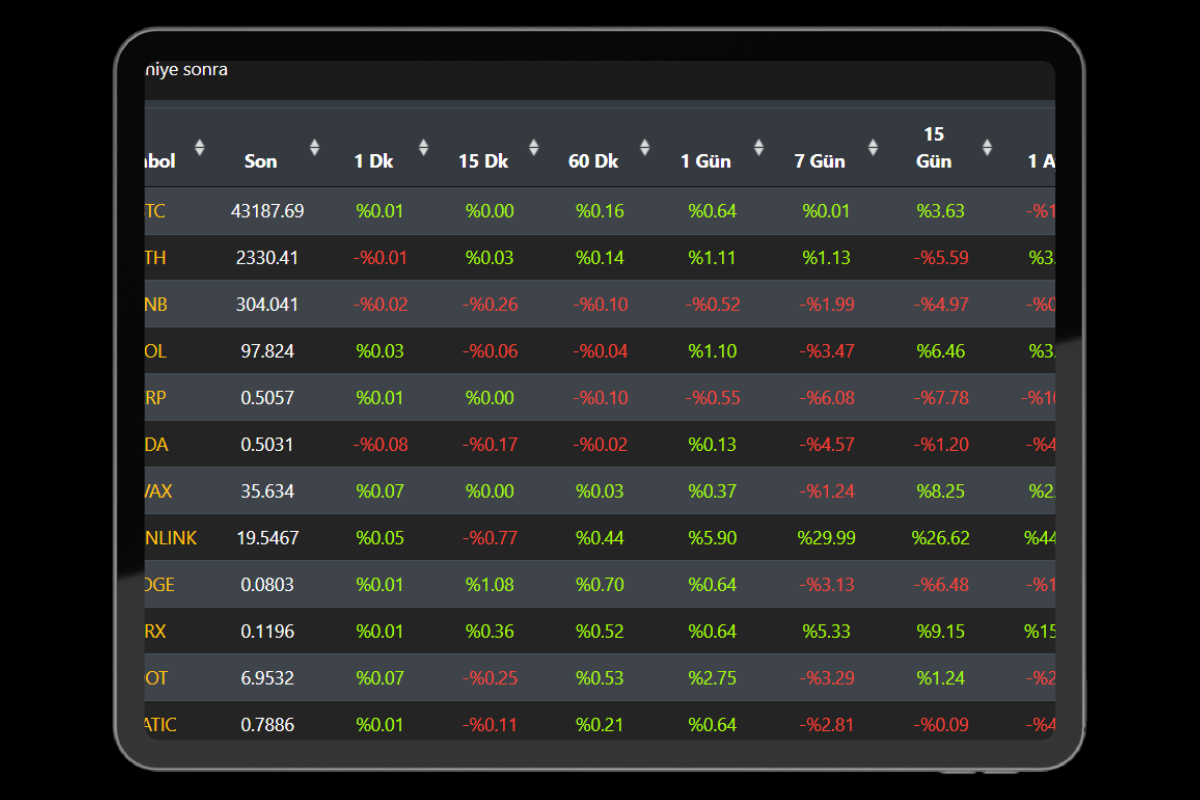Click the -%1.99 value
The width and height of the screenshot is (1200, 800).
click(826, 304)
